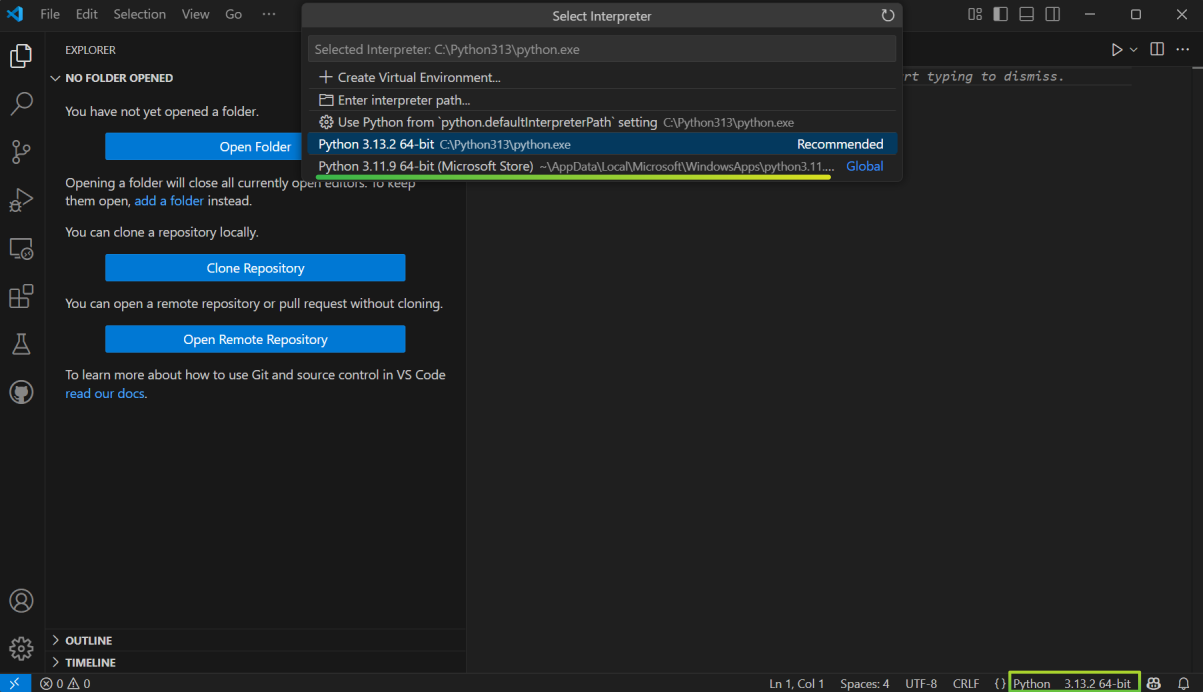Open the Explorer view in activity bar

pyautogui.click(x=21, y=56)
